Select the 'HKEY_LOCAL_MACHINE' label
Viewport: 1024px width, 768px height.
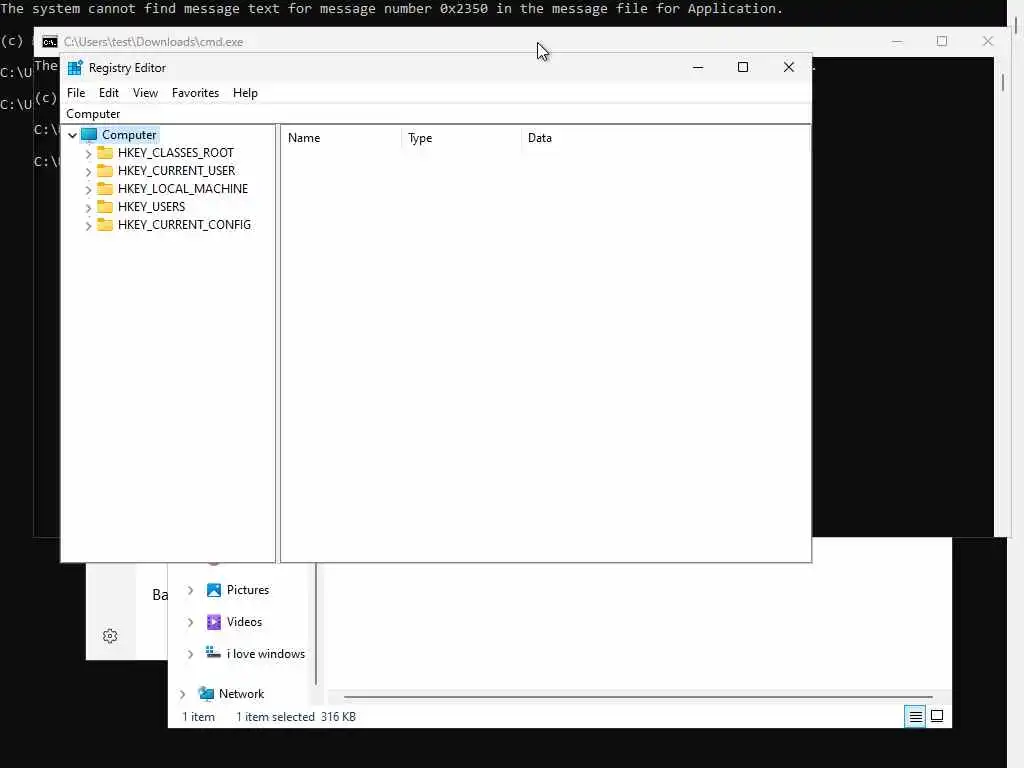tap(183, 189)
